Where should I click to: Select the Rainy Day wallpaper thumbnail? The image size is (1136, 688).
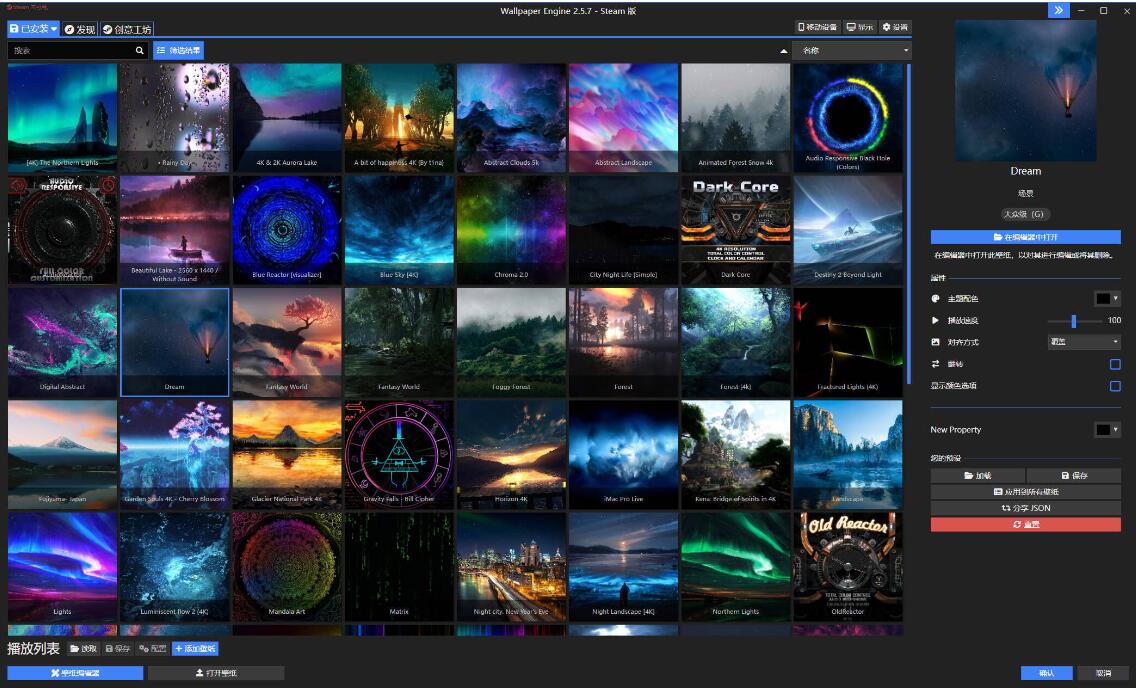pos(175,117)
